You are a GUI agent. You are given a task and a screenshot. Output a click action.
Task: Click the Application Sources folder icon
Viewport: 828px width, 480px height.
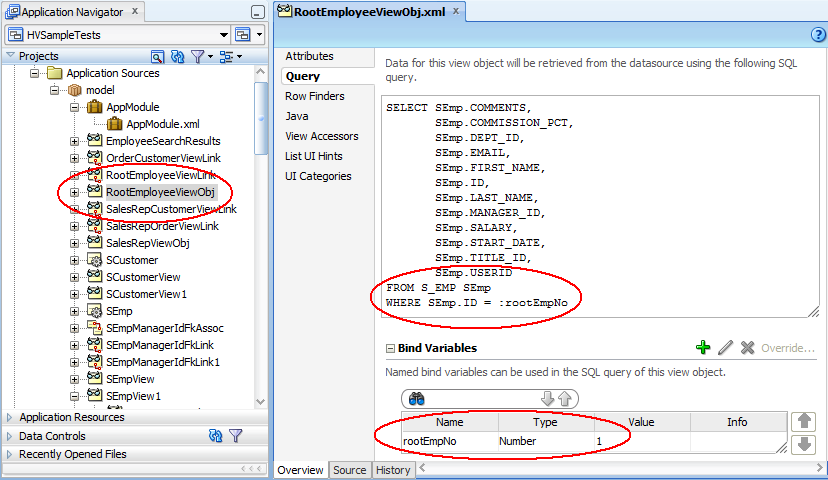(55, 73)
